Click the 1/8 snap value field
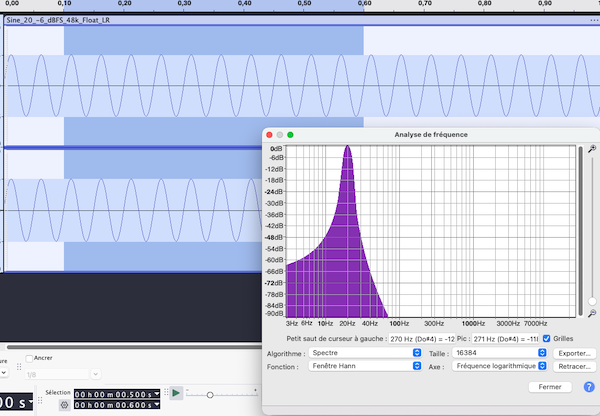Viewport: 600px width, 416px height. 57,374
